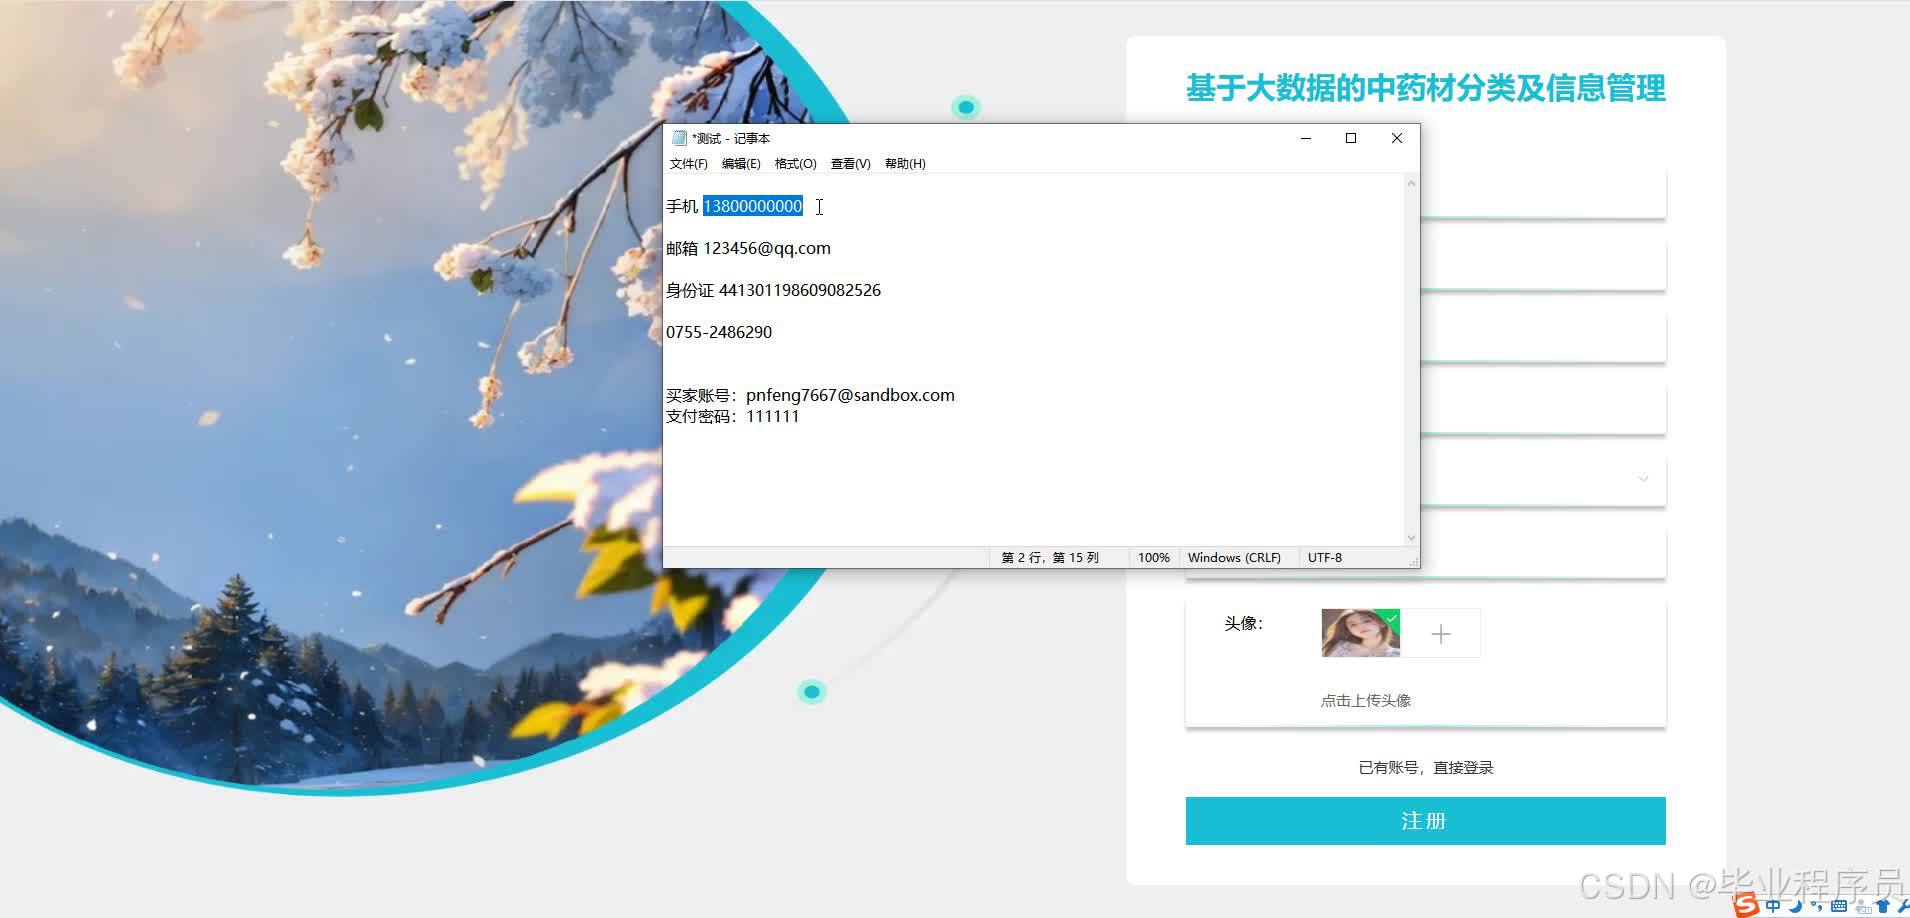
Task: Switch Chinese punctuation mode on IME bar
Action: pos(1815,906)
